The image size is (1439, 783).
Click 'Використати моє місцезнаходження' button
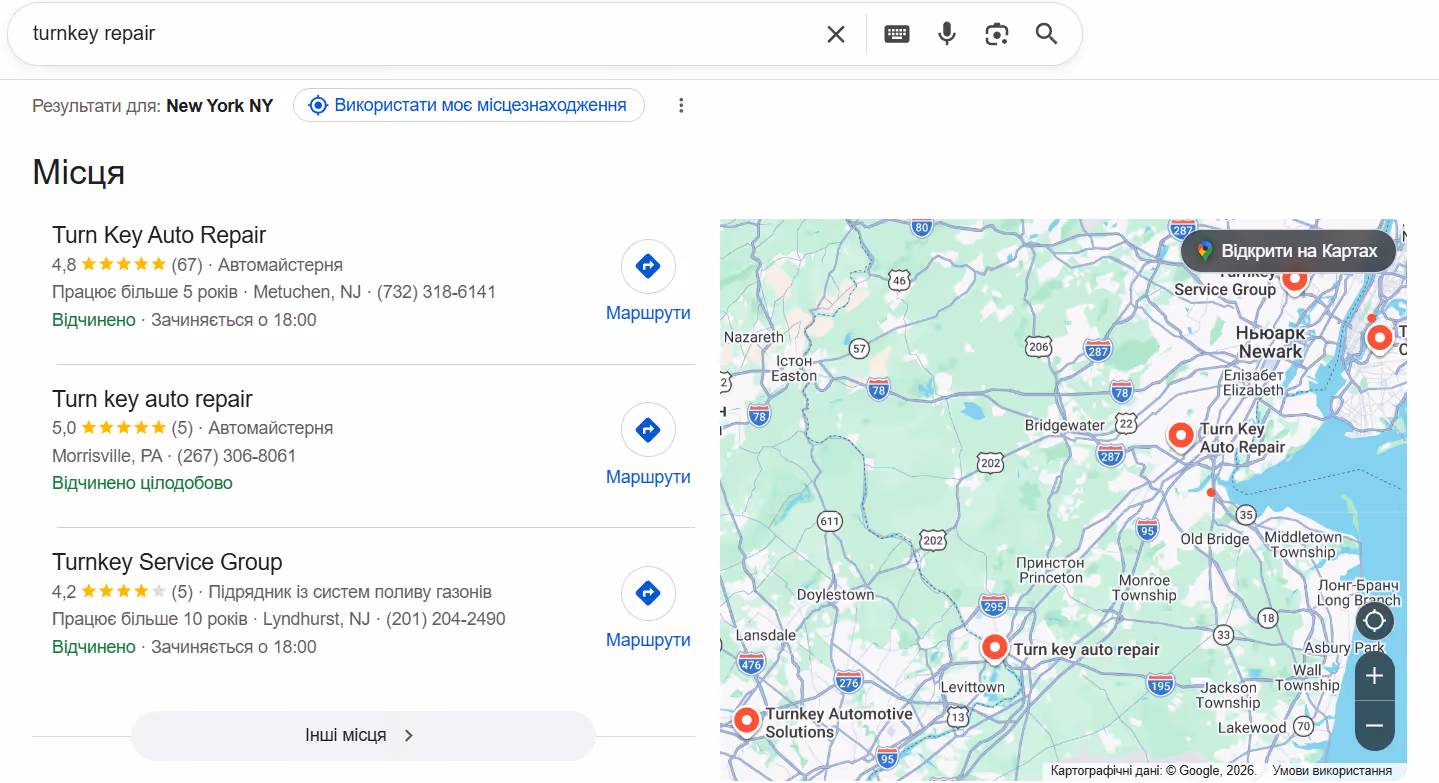(469, 105)
